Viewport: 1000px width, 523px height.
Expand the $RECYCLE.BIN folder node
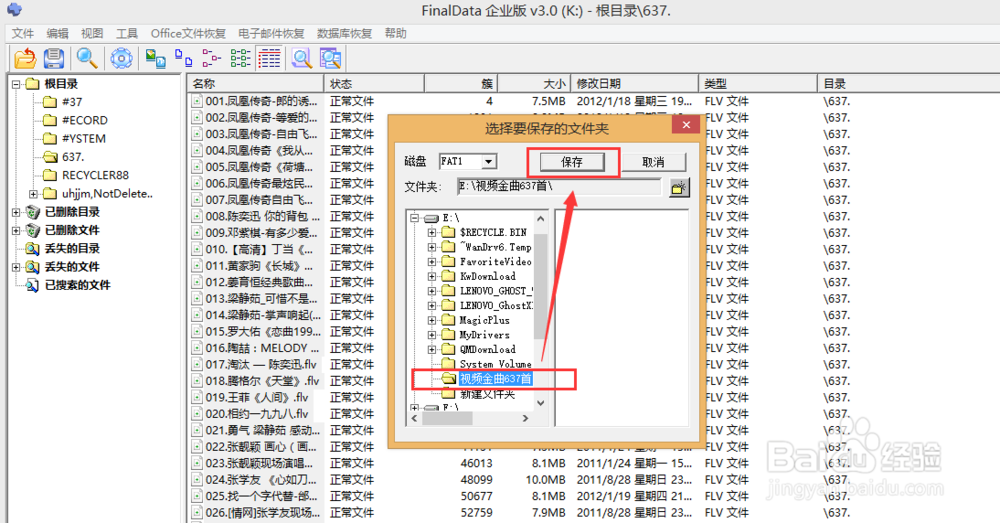coord(432,232)
